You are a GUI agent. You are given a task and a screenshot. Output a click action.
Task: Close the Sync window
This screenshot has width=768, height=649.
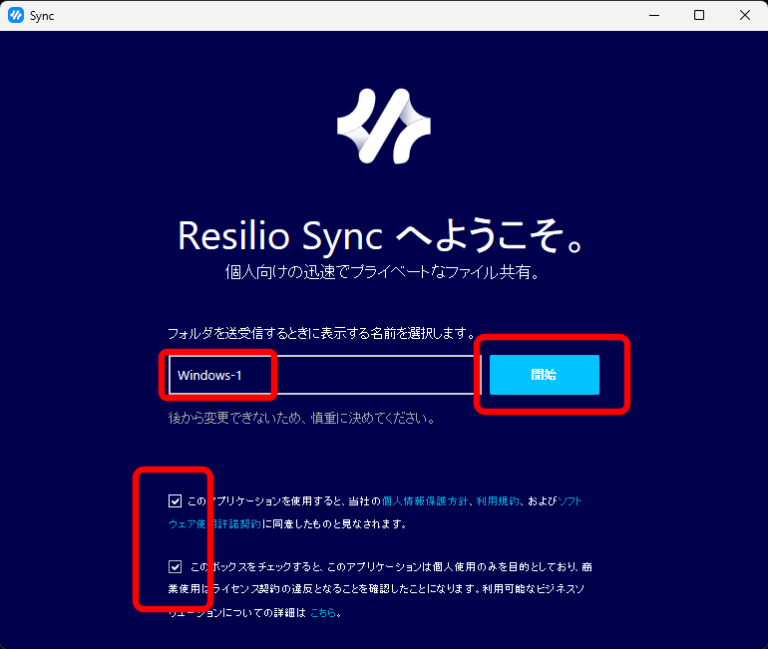744,15
